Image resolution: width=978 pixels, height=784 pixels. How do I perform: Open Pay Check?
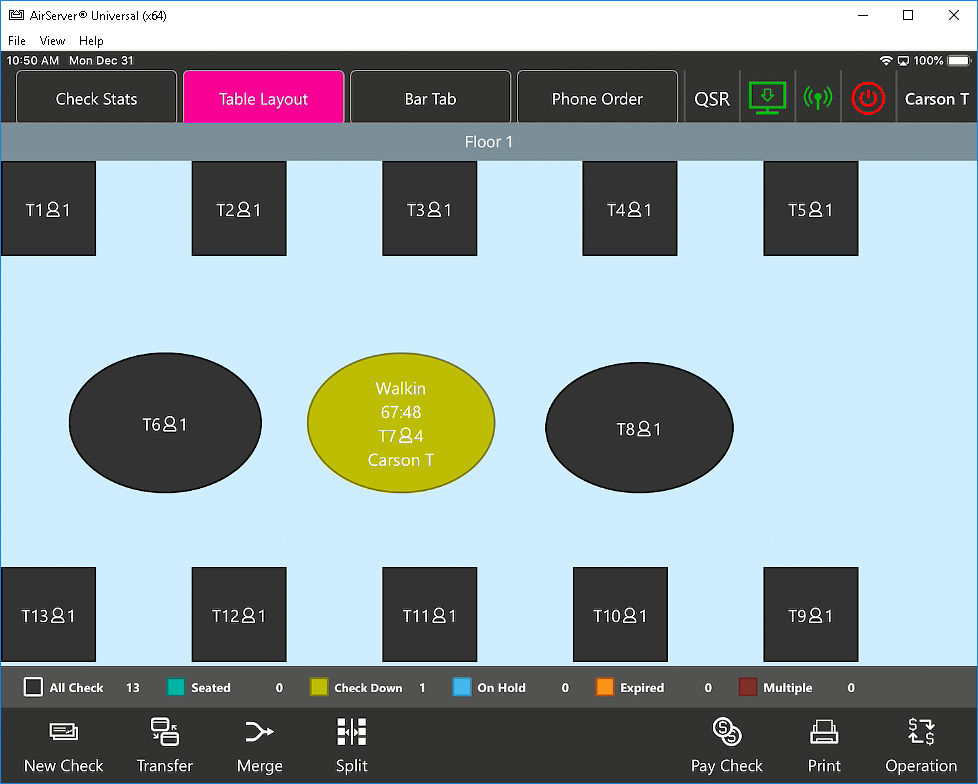pos(727,733)
